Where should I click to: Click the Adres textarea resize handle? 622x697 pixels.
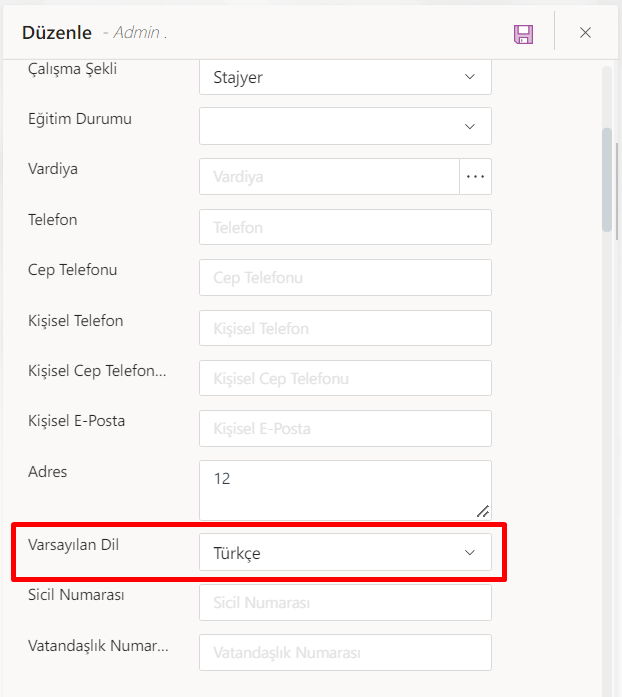click(x=483, y=511)
